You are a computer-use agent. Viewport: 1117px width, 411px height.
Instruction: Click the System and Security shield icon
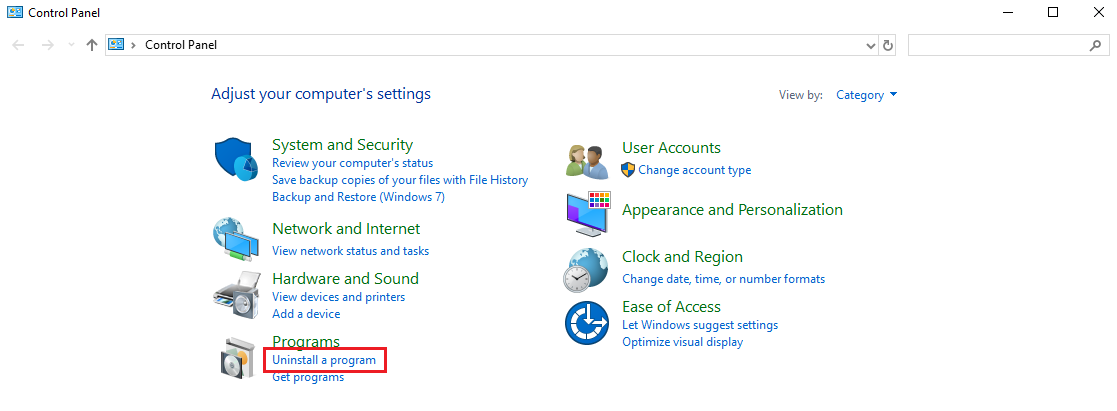click(x=236, y=159)
